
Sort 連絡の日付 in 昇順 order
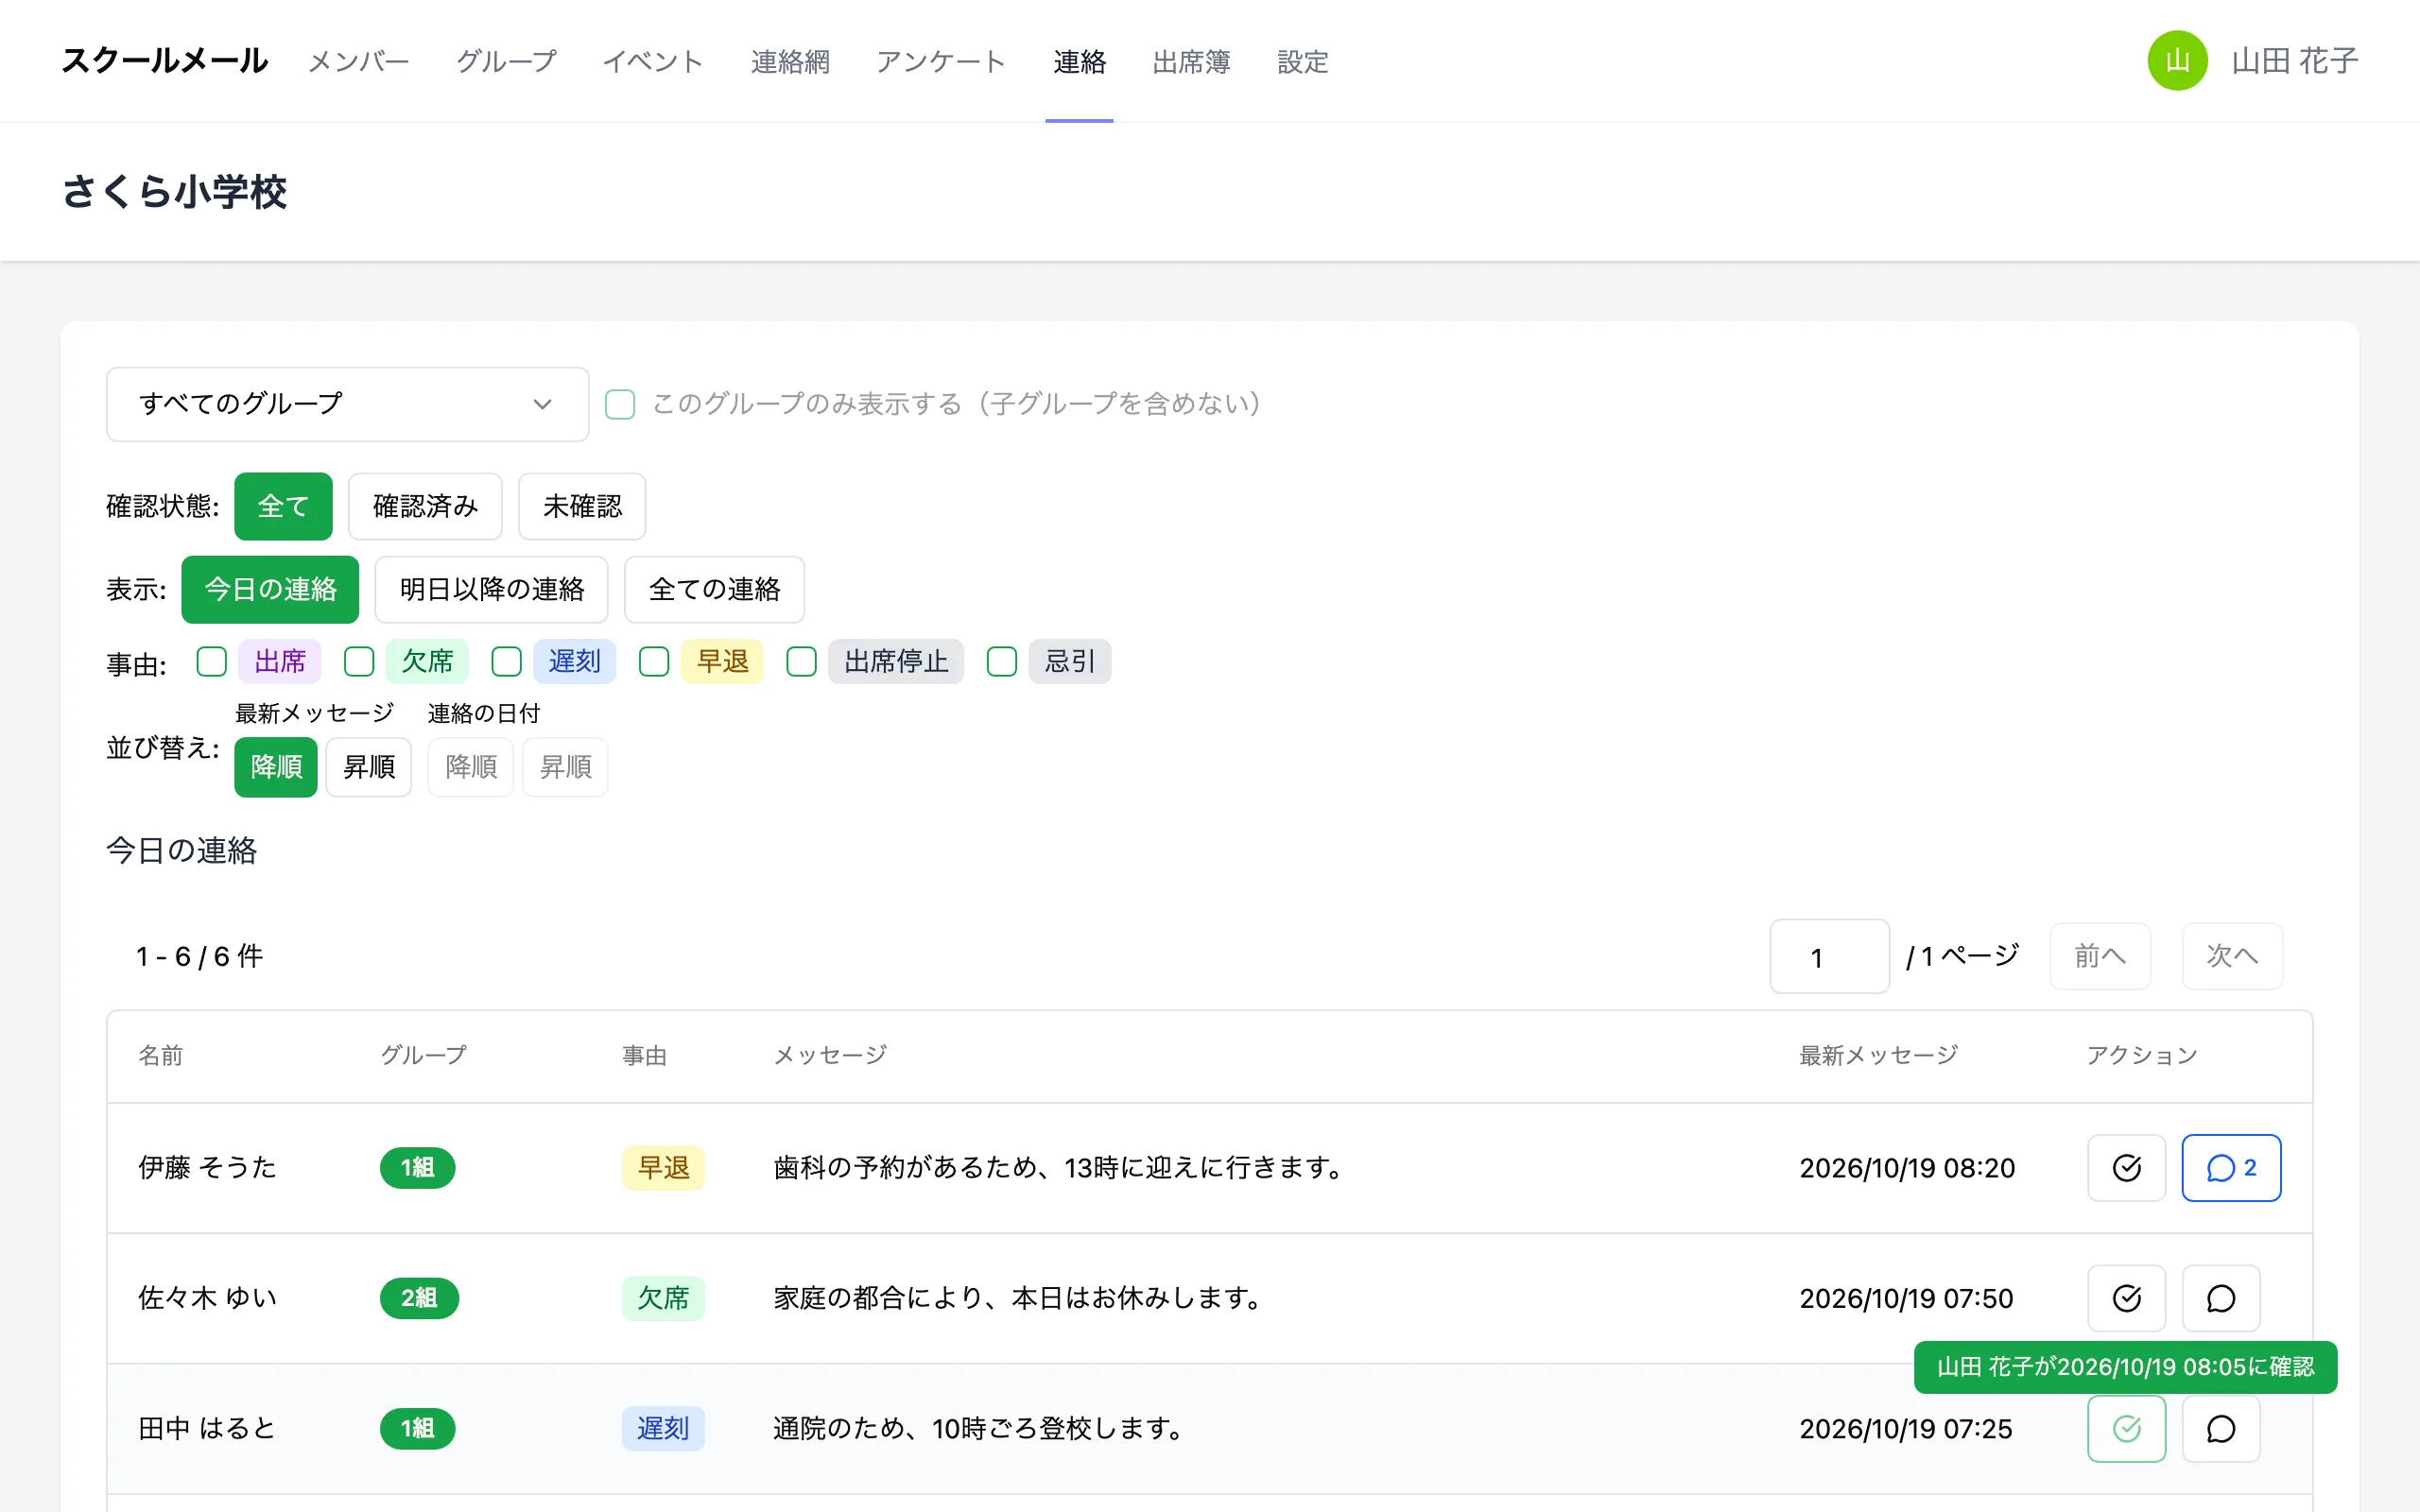tap(565, 767)
